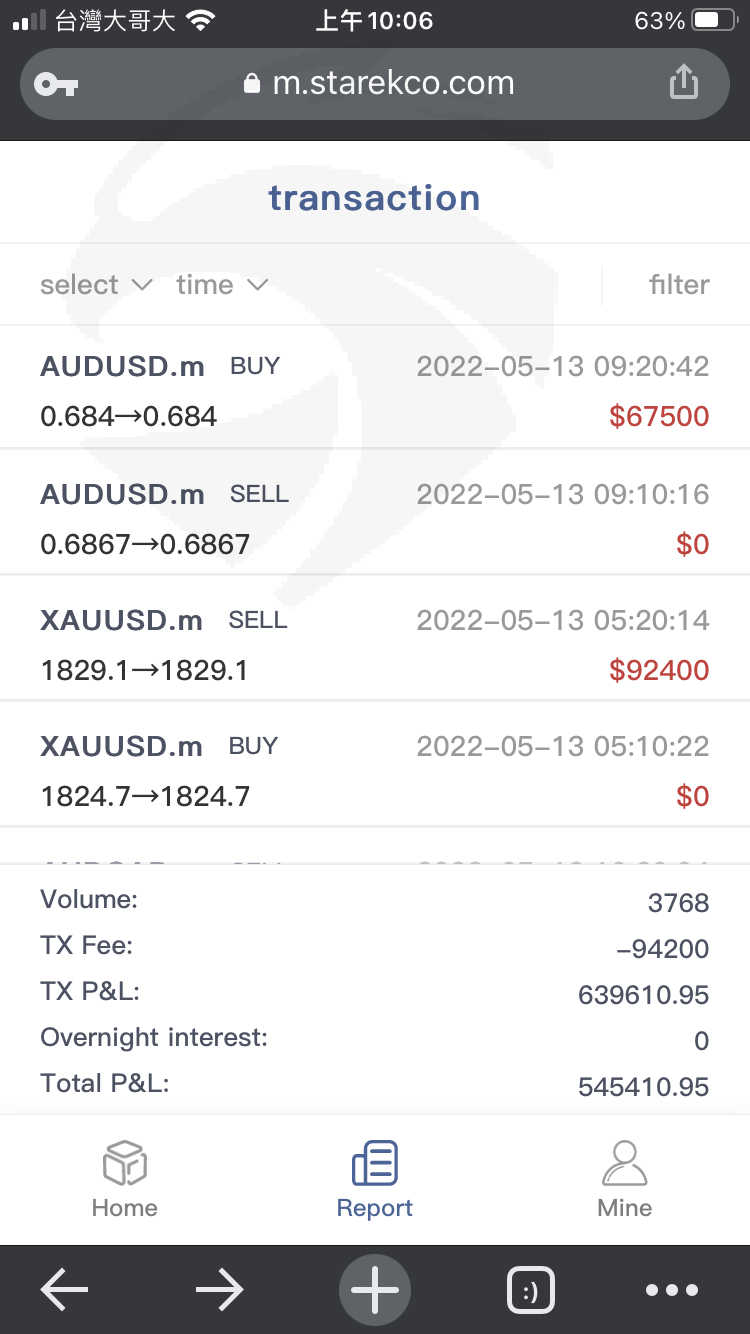Screen dimensions: 750x1334
Task: Tap the VPN key icon
Action: coord(56,84)
